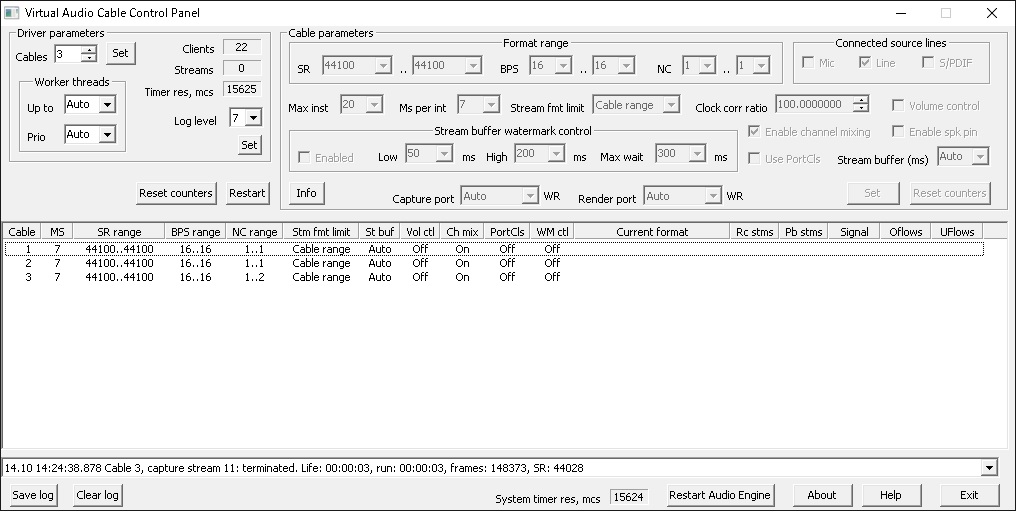Click the Restart Audio Engine button
Image resolution: width=1016 pixels, height=517 pixels.
coord(720,496)
